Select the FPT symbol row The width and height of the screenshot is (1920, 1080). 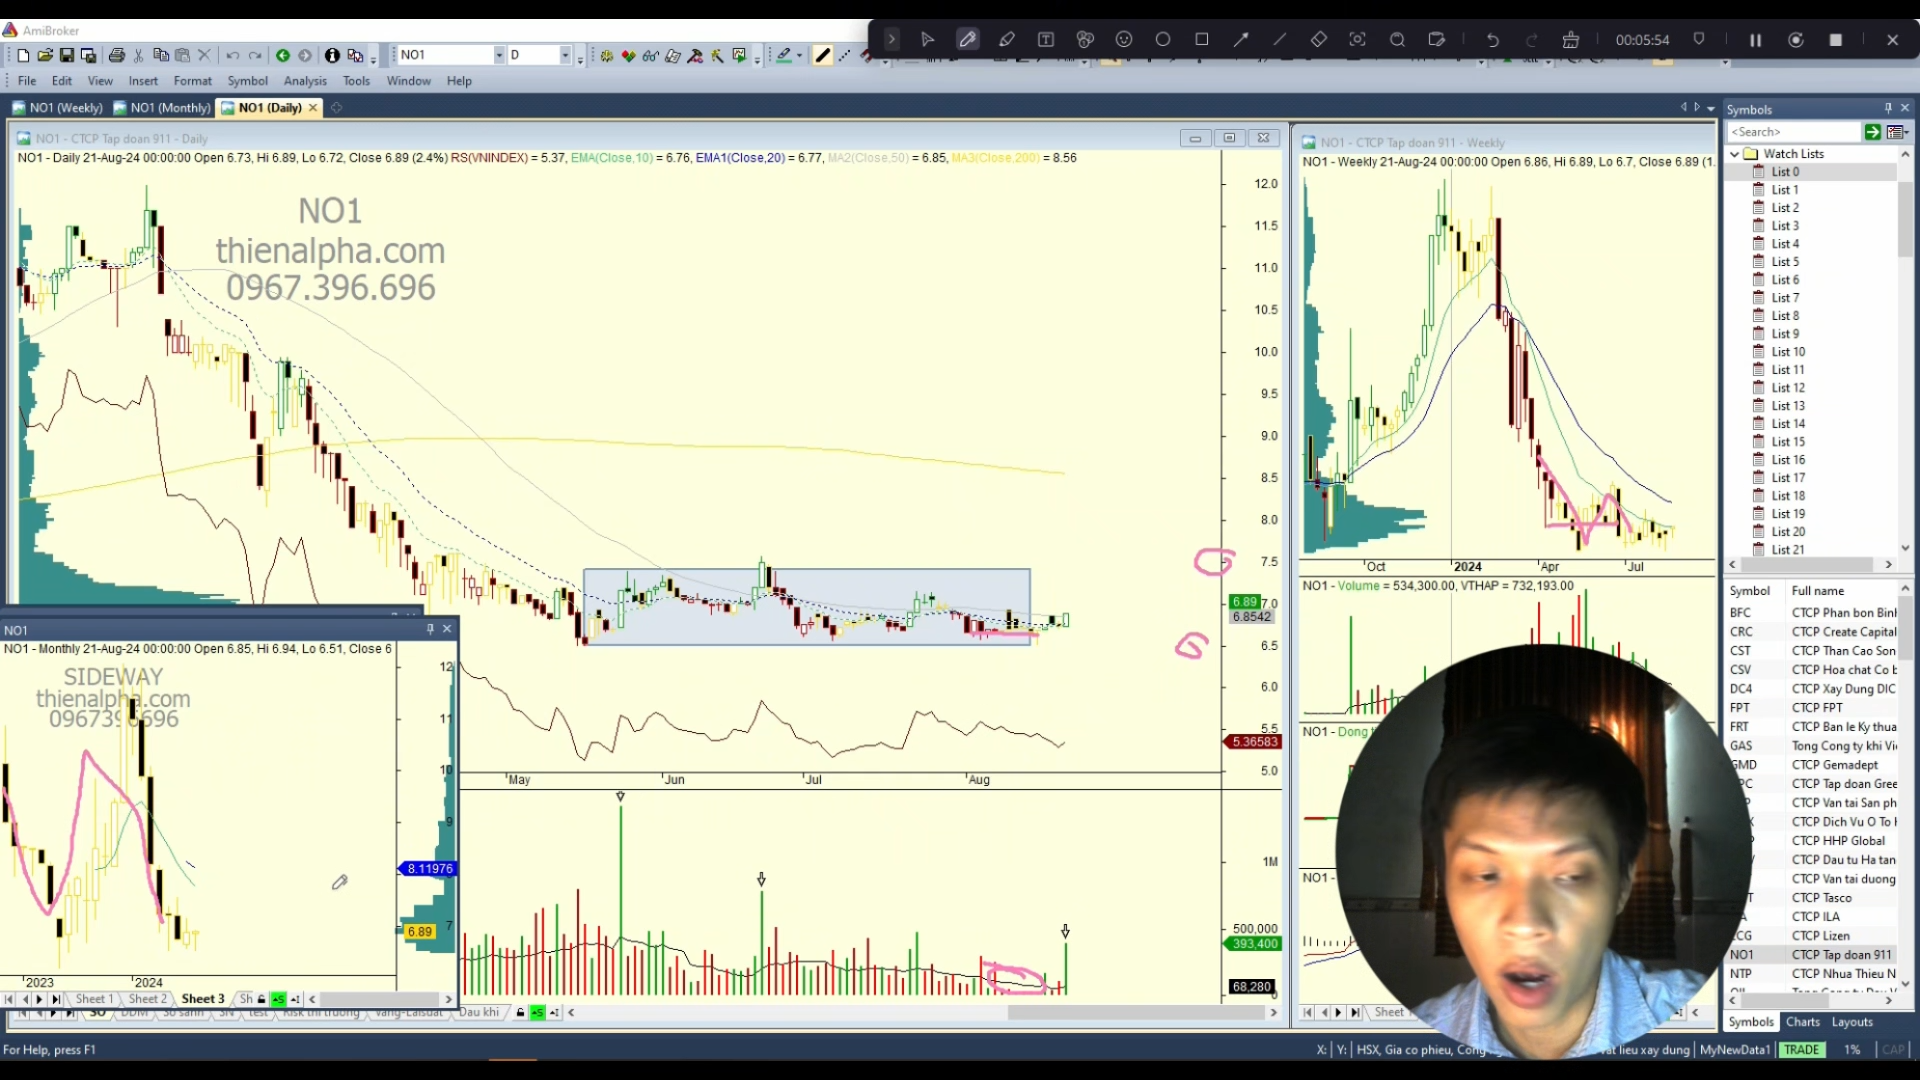(x=1813, y=708)
